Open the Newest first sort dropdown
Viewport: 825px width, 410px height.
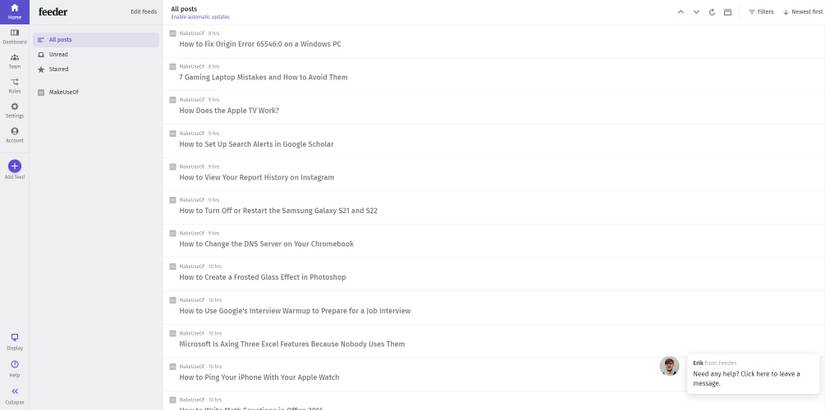802,12
